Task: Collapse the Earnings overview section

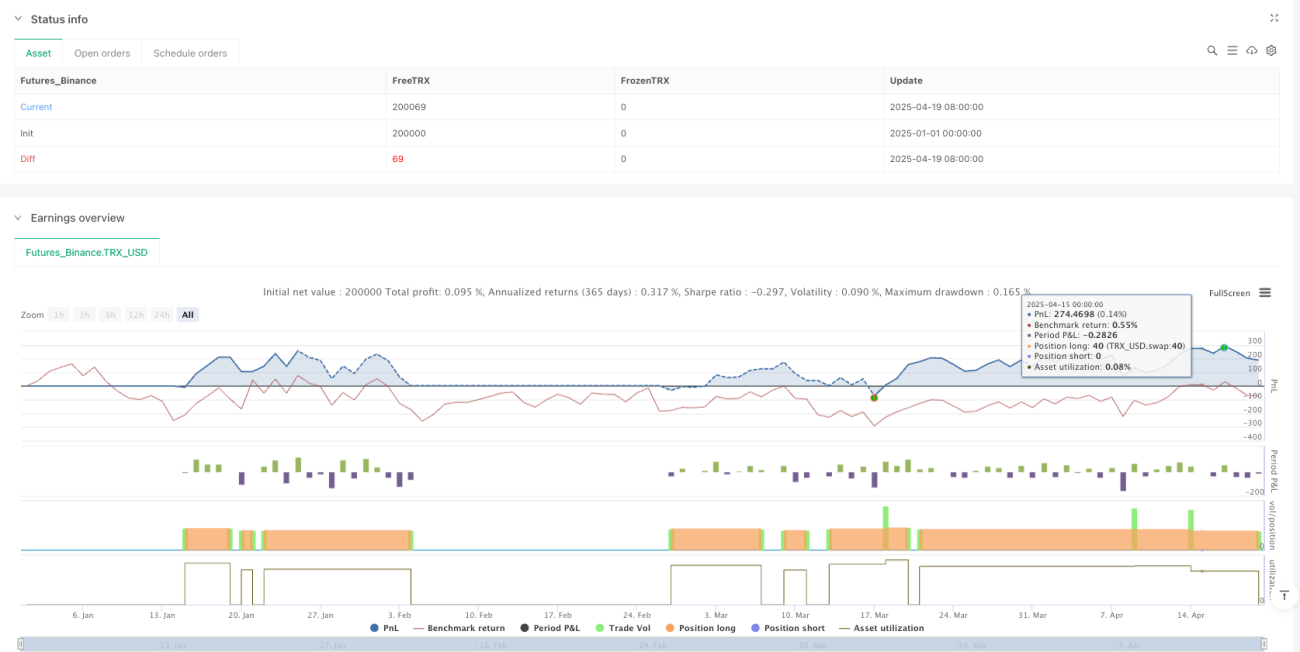Action: coord(18,218)
